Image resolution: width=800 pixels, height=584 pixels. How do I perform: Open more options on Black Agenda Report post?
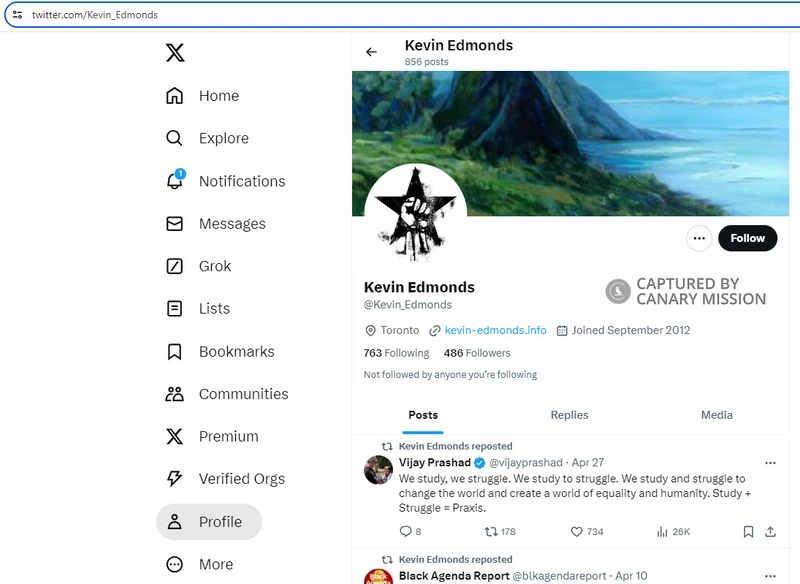[770, 576]
